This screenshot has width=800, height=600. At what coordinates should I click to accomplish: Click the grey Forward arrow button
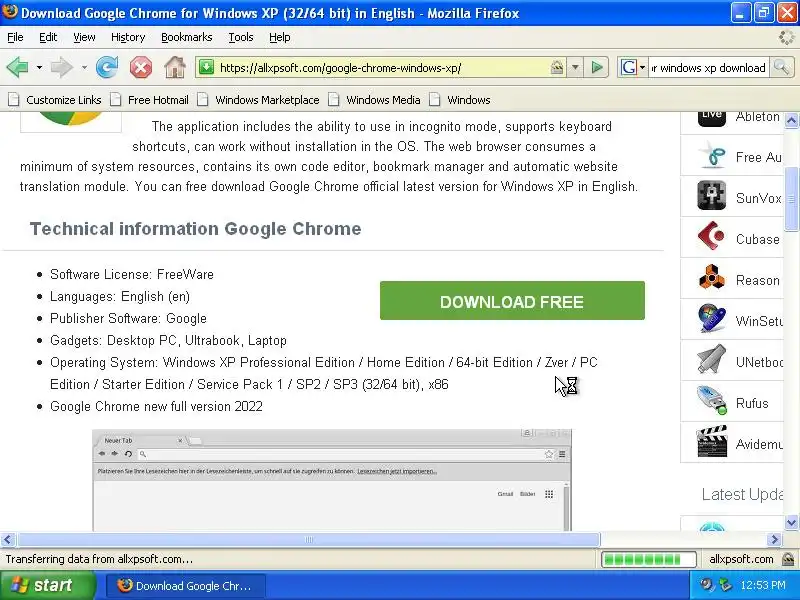tap(62, 67)
